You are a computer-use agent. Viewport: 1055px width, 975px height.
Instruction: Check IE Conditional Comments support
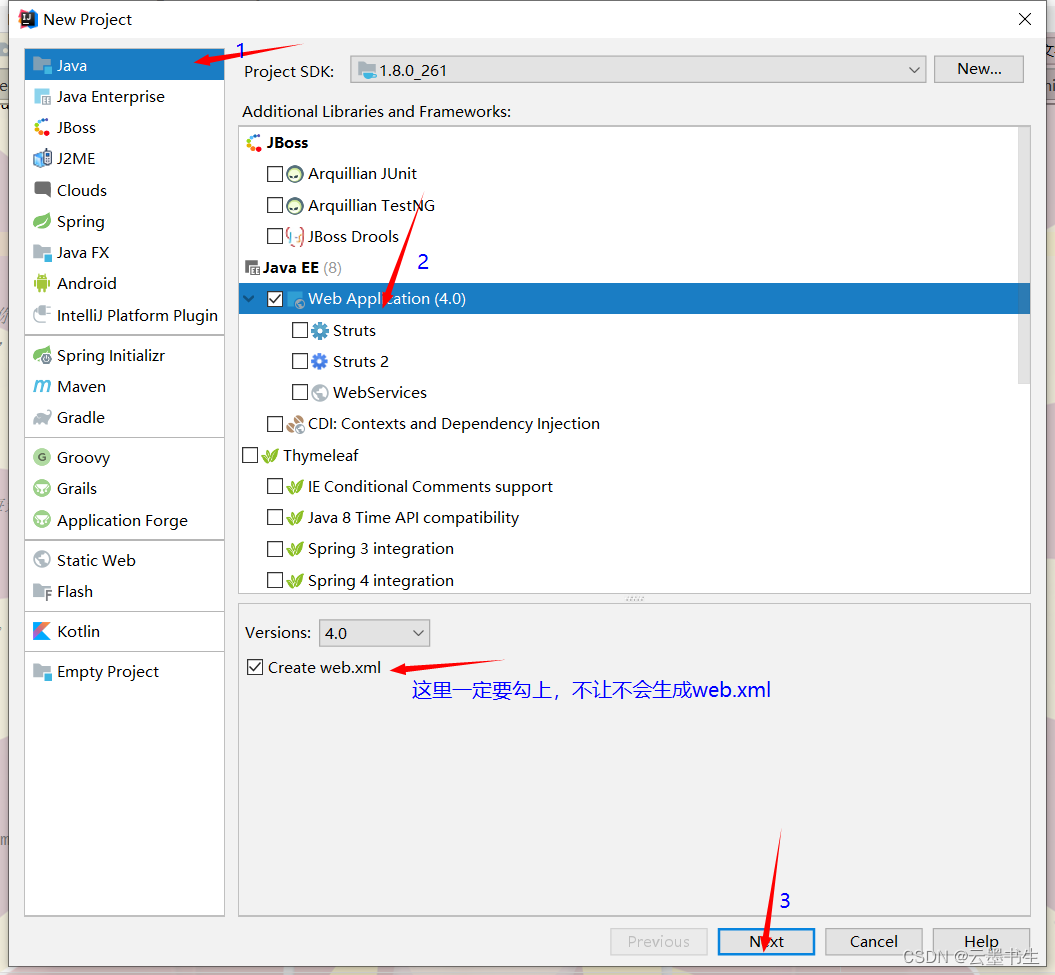[275, 486]
